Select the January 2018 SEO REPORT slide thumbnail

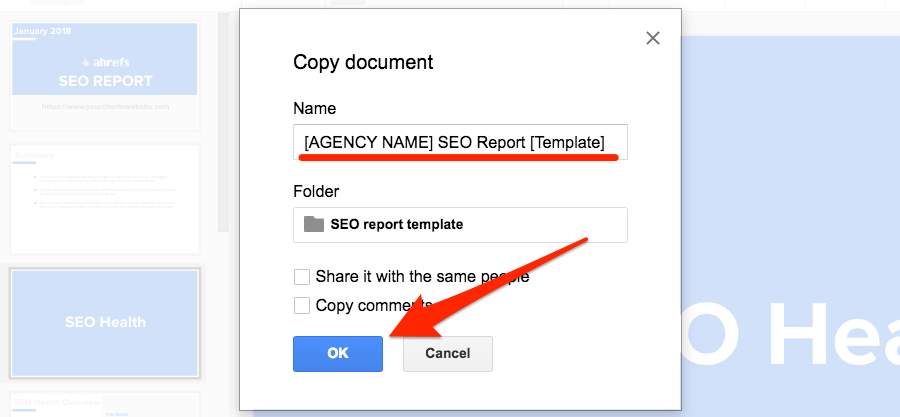coord(105,76)
